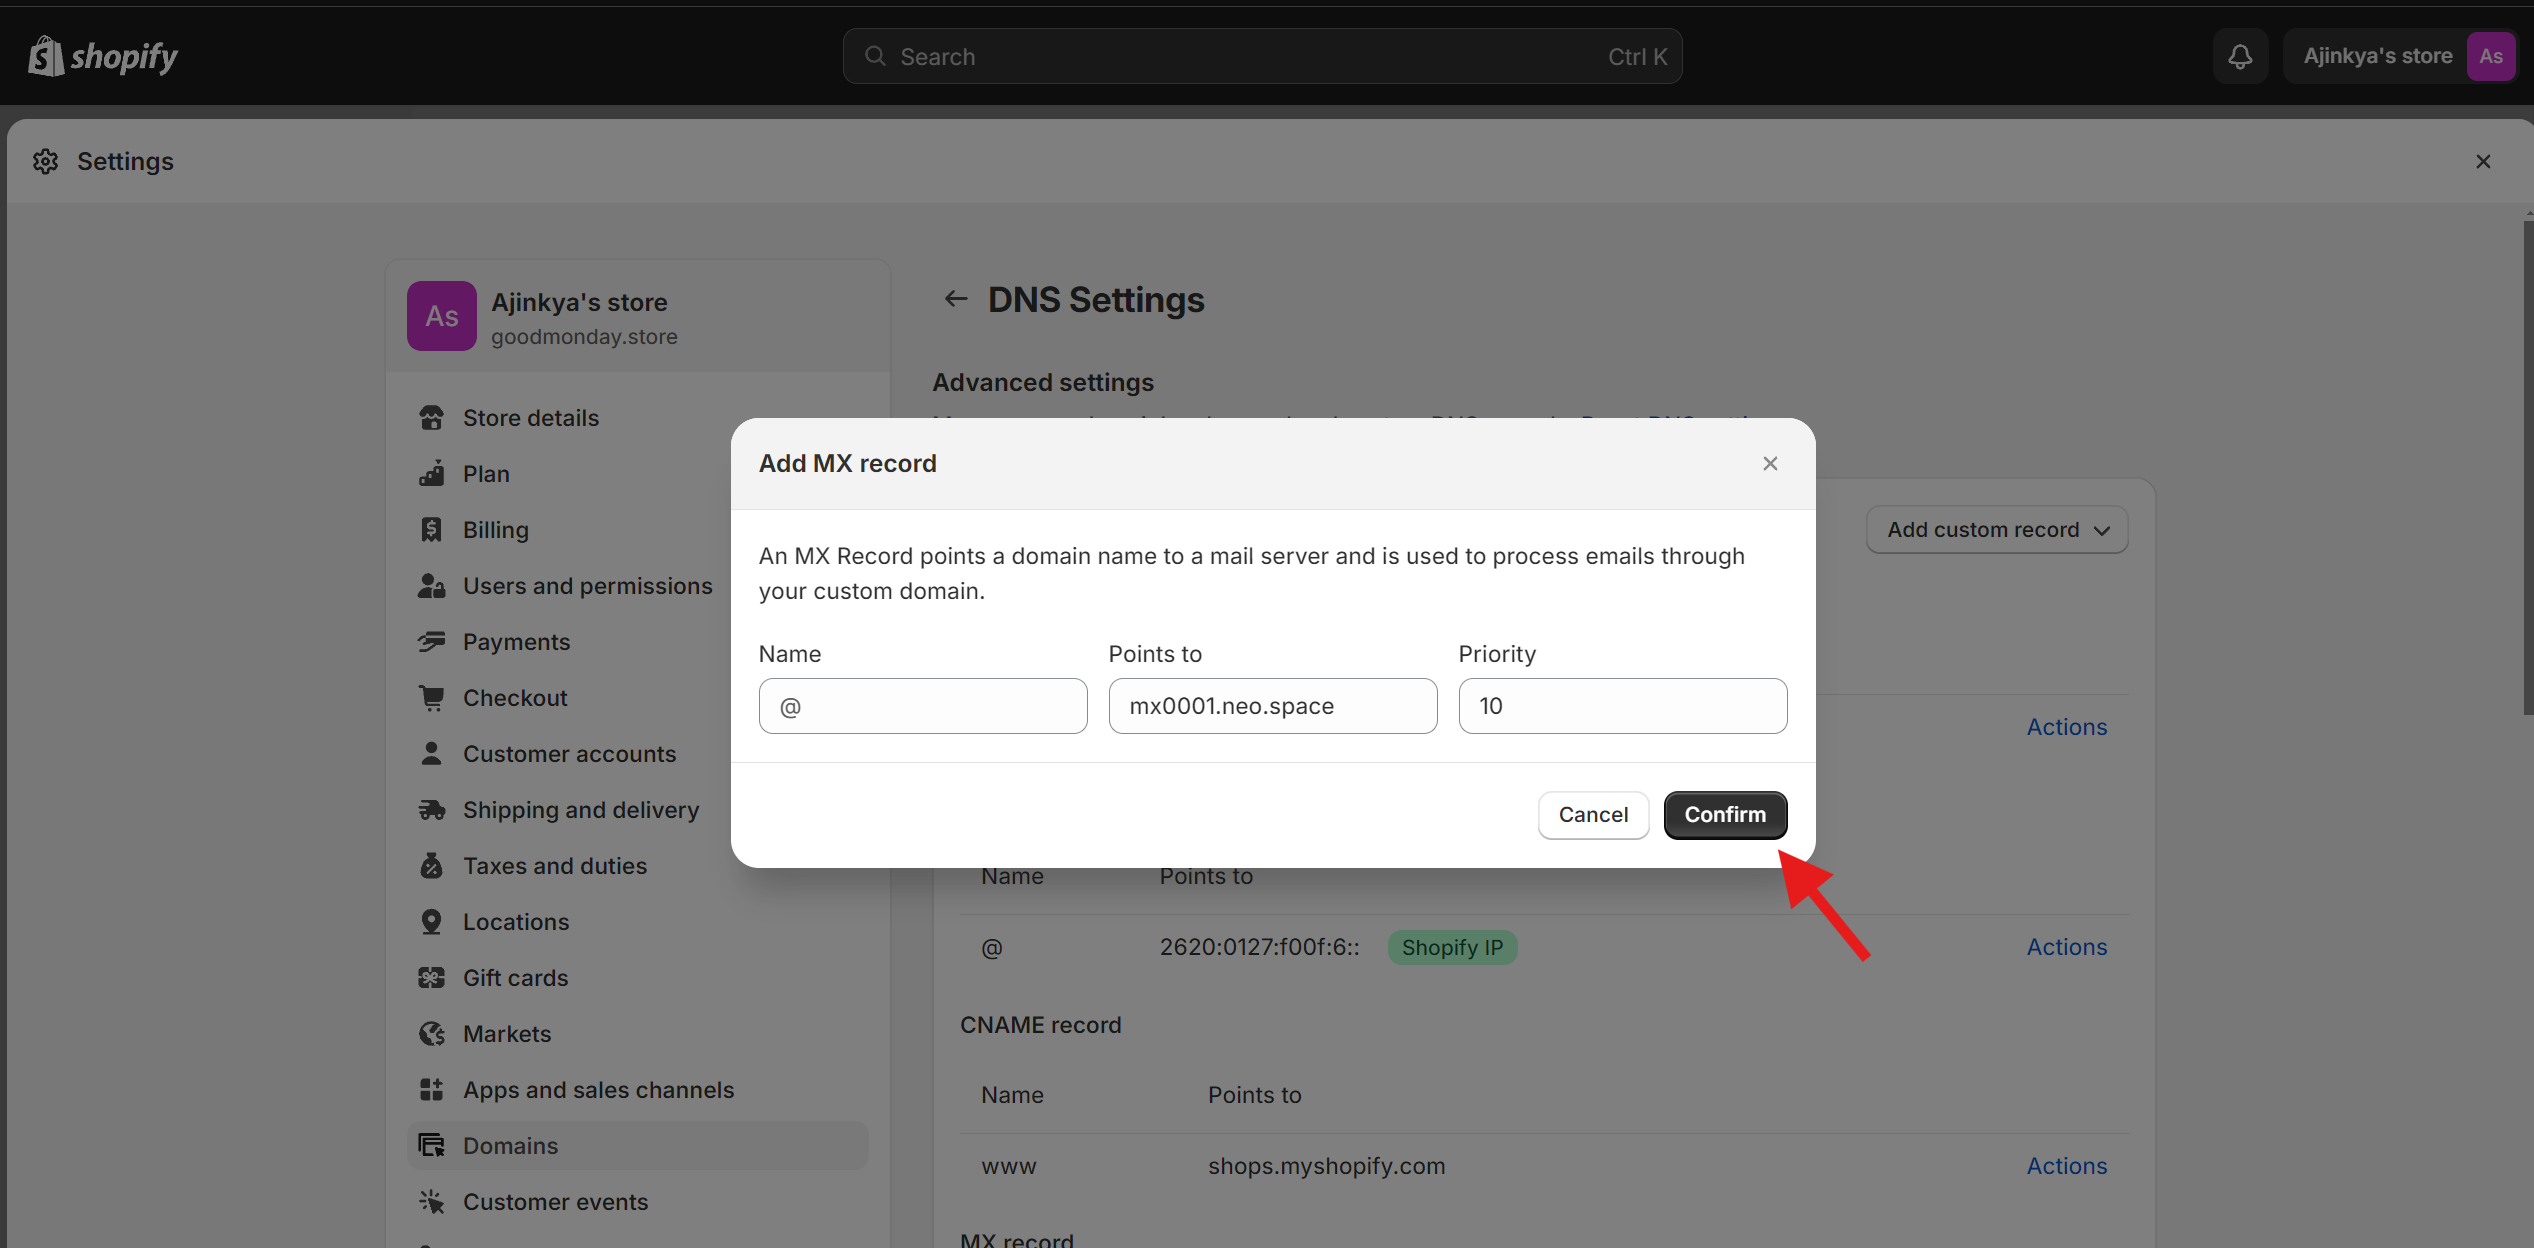Image resolution: width=2534 pixels, height=1248 pixels.
Task: Click the Shipping and delivery truck icon
Action: click(x=432, y=810)
